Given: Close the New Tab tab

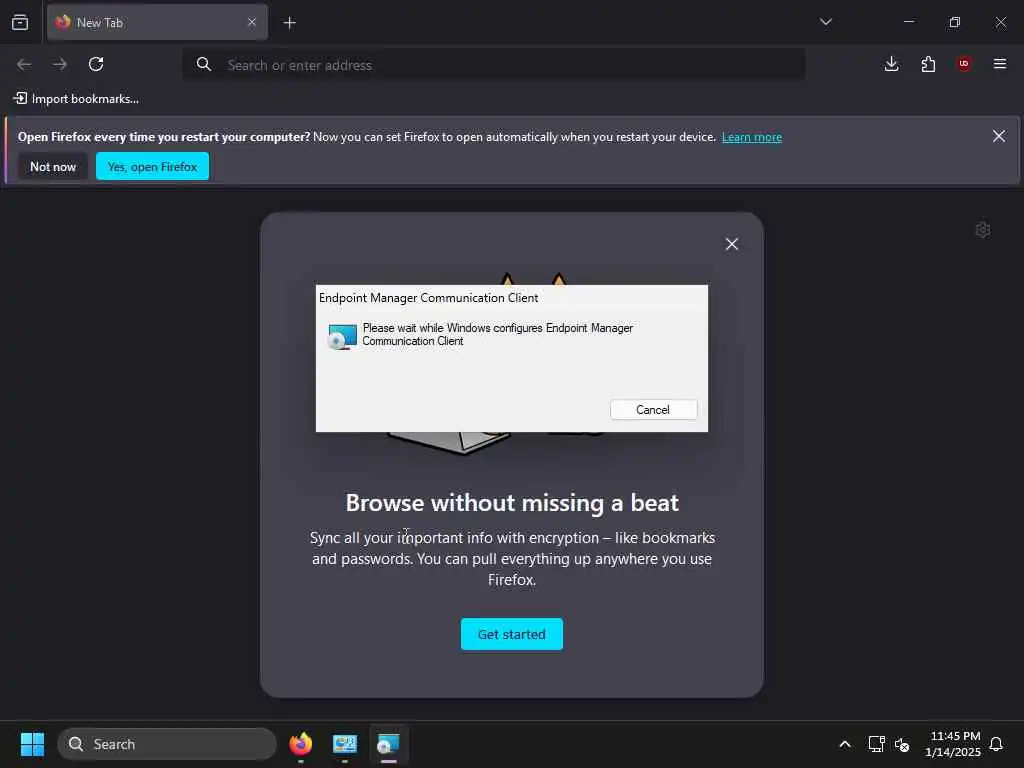Looking at the screenshot, I should 252,22.
